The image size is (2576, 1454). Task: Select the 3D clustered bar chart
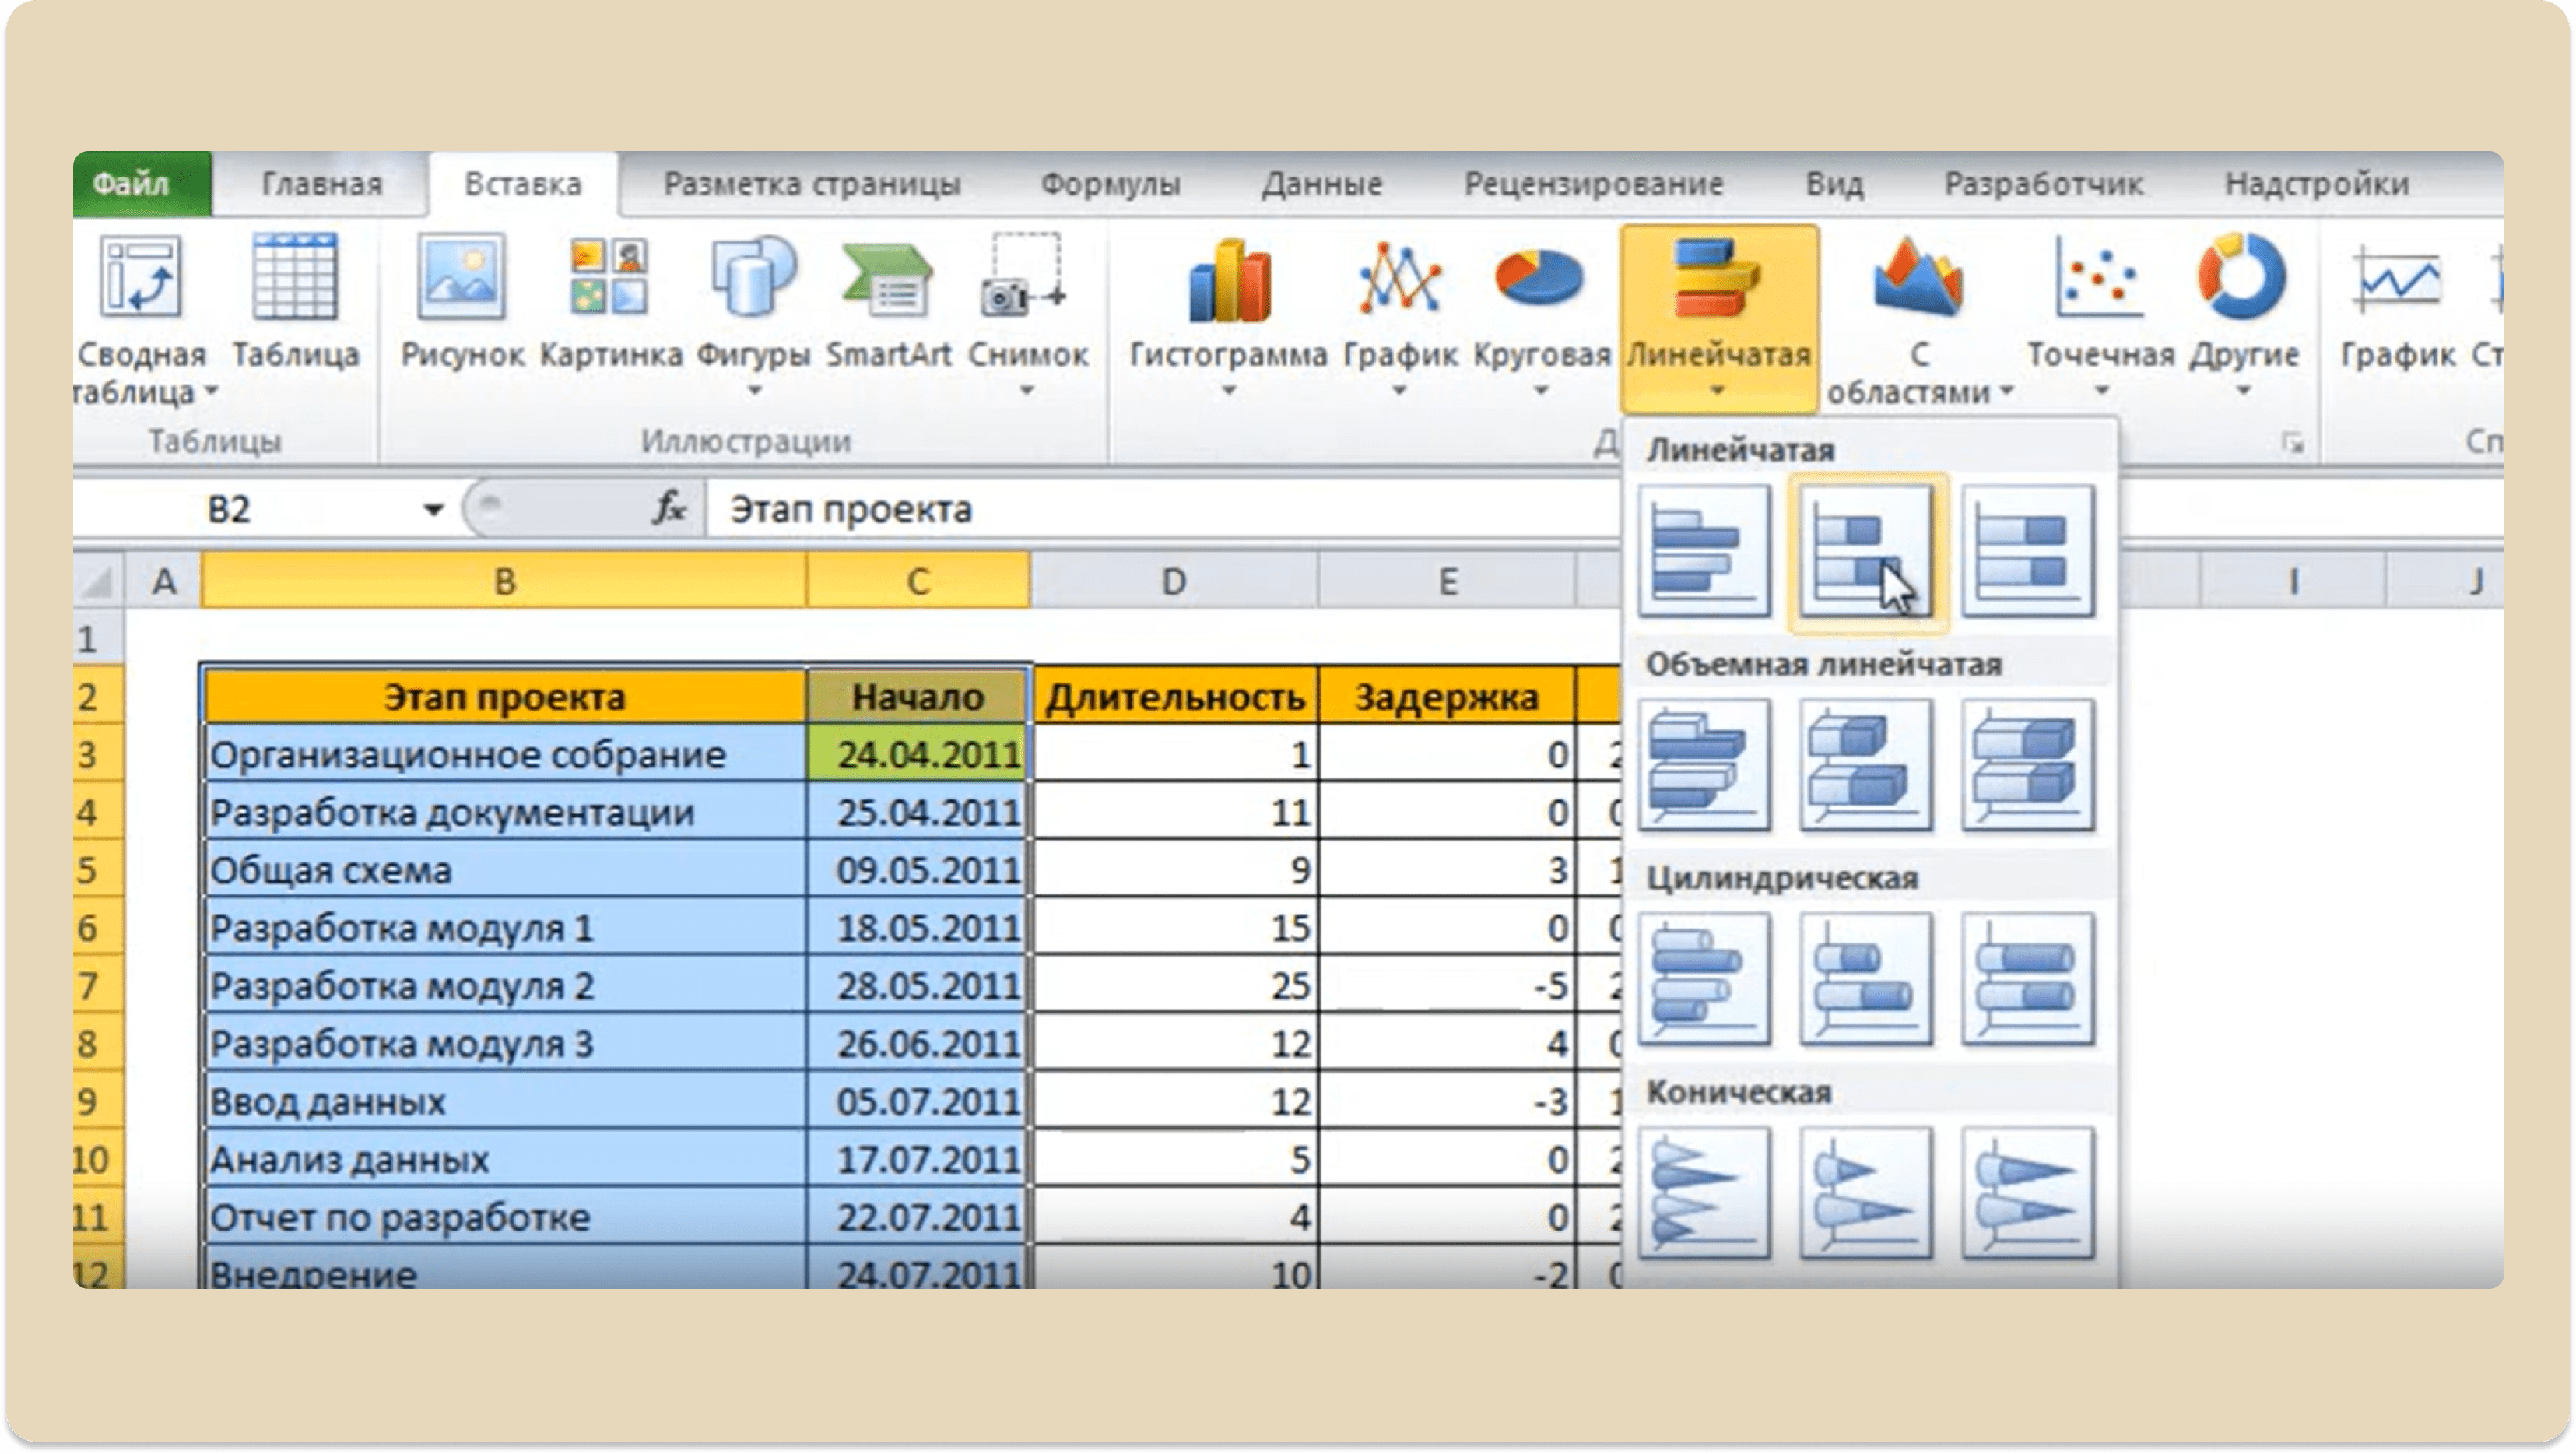pos(1704,765)
